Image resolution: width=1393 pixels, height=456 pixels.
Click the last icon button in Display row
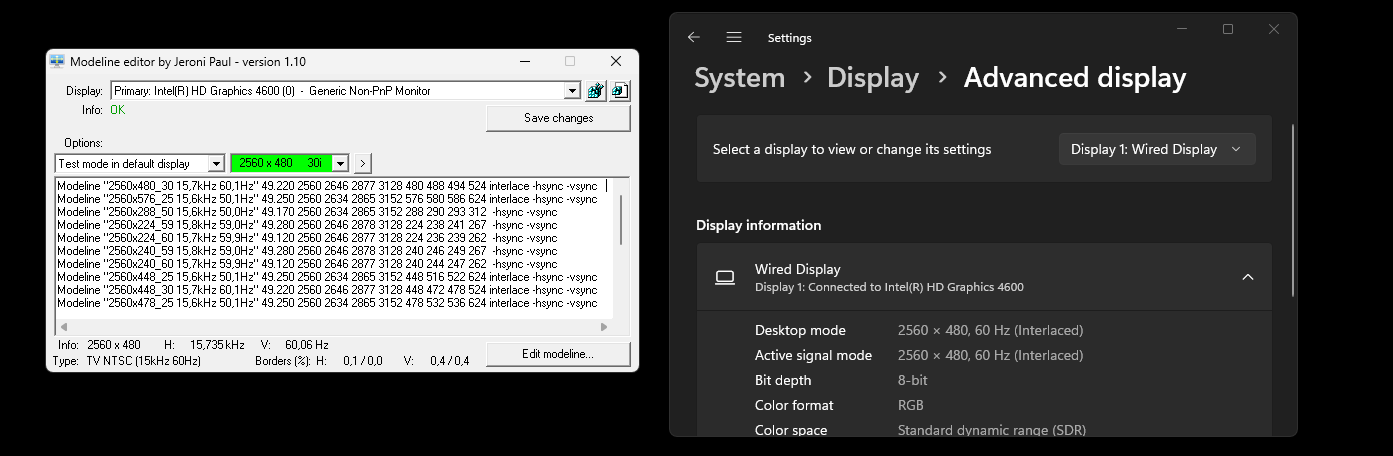[x=619, y=91]
